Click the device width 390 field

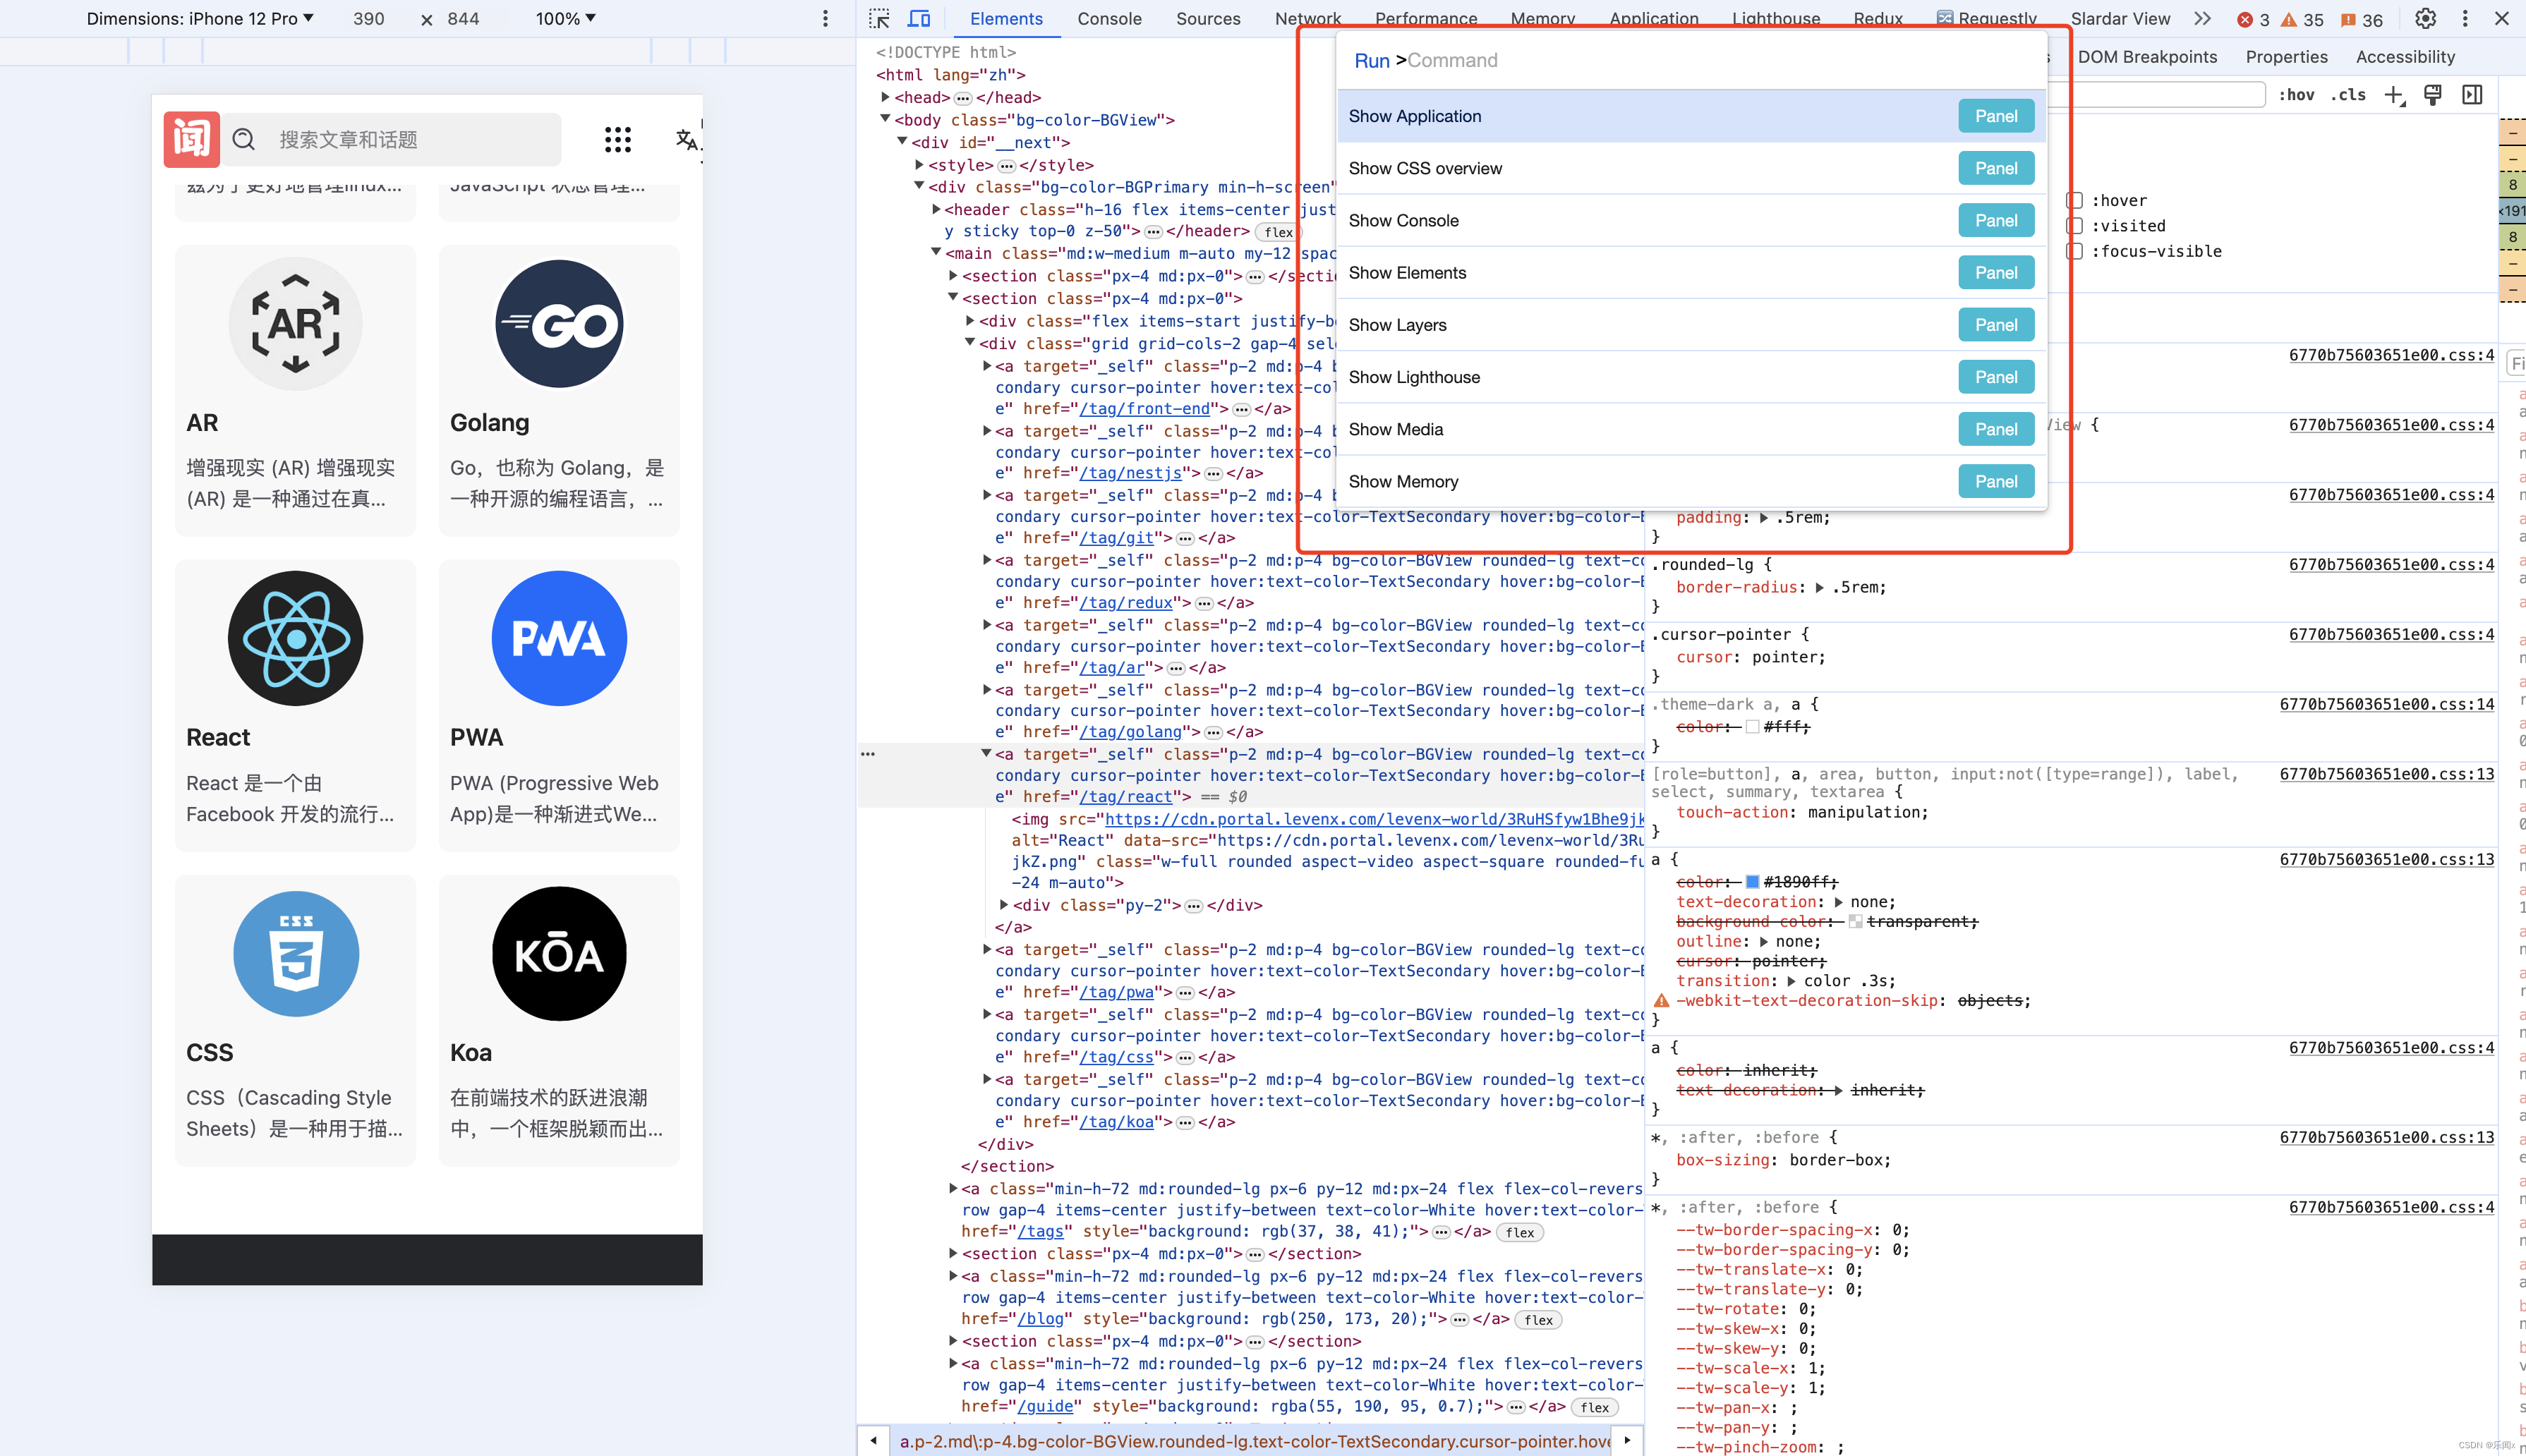pyautogui.click(x=369, y=19)
